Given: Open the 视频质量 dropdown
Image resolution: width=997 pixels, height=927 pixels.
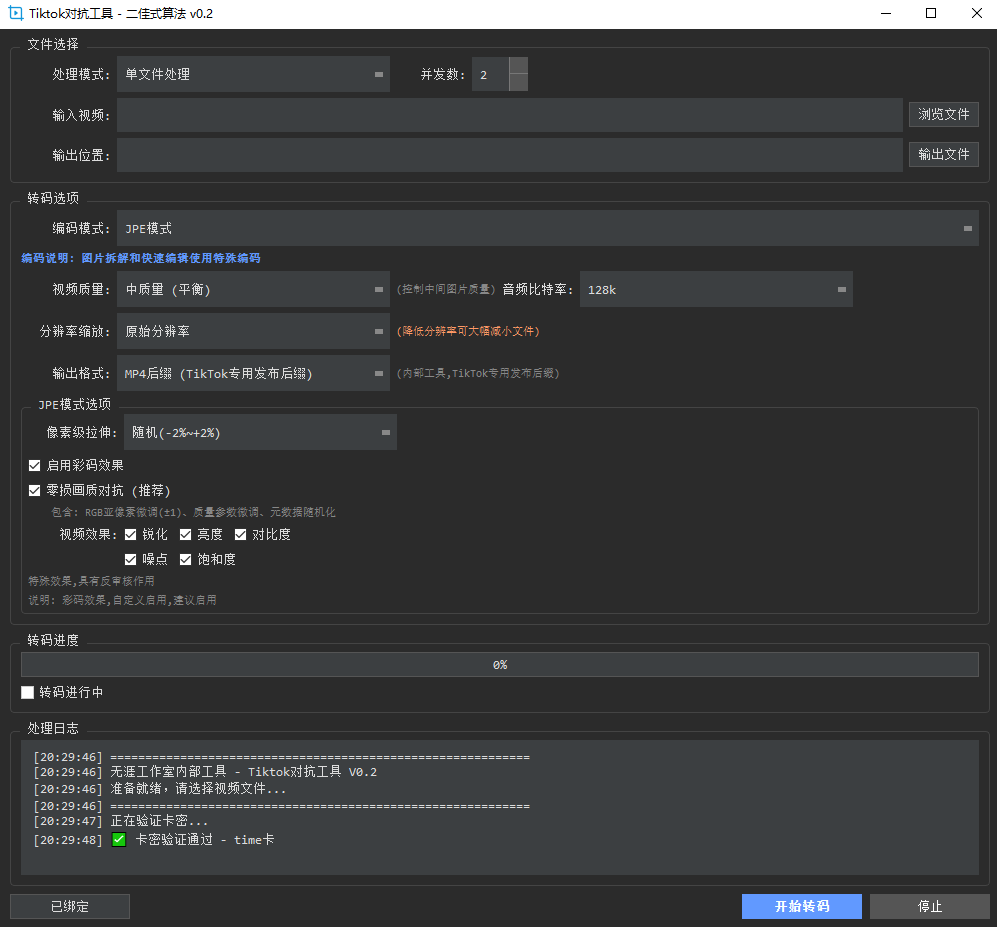Looking at the screenshot, I should point(253,290).
